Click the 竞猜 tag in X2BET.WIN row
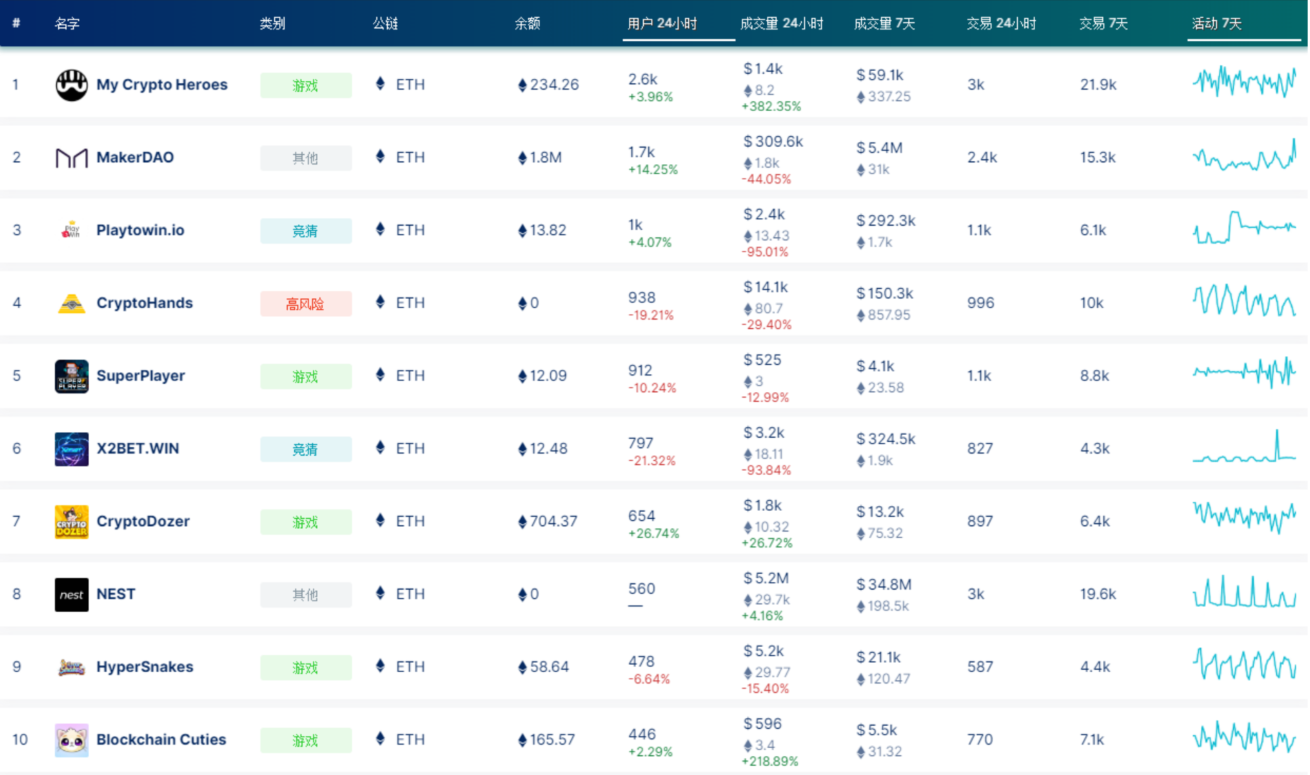 pos(306,449)
